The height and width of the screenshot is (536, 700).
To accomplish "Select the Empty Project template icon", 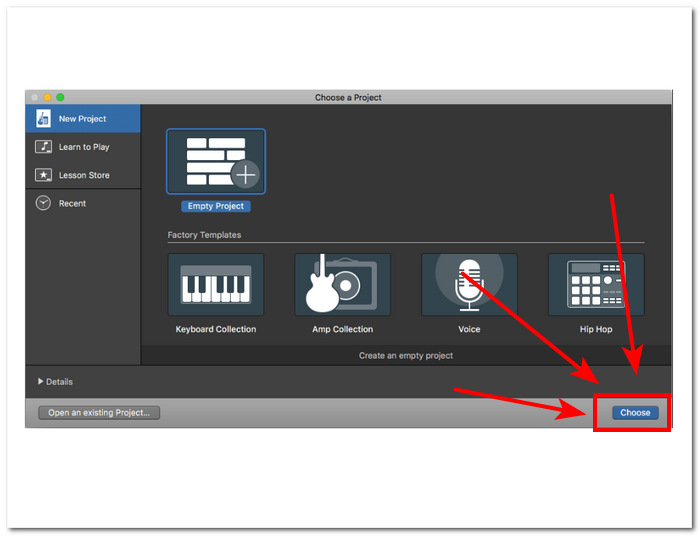I will pyautogui.click(x=216, y=162).
